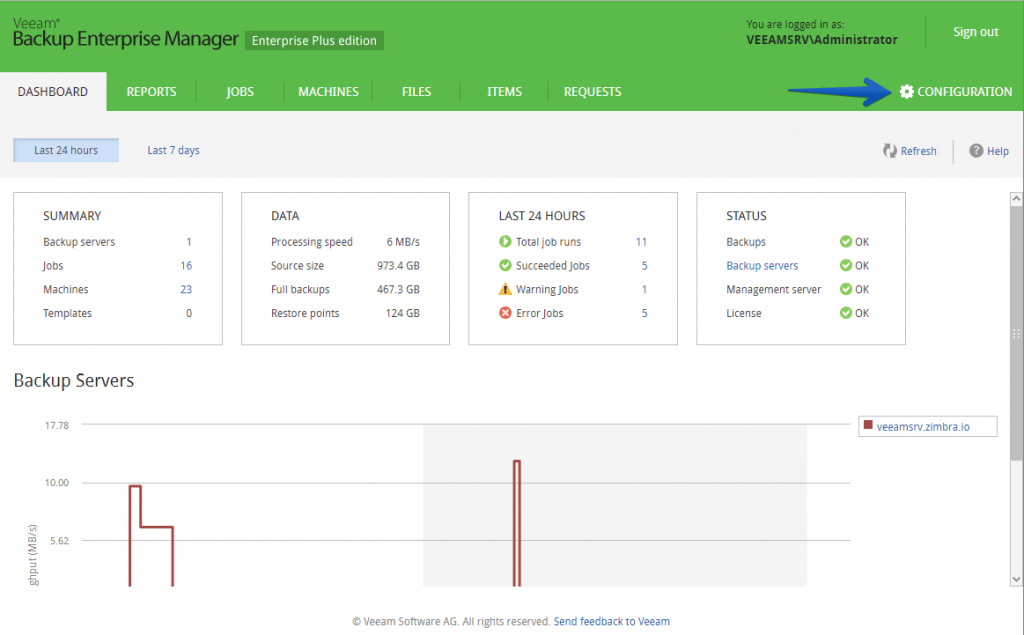The height and width of the screenshot is (635, 1024).
Task: Open the Requests tab
Action: 592,91
